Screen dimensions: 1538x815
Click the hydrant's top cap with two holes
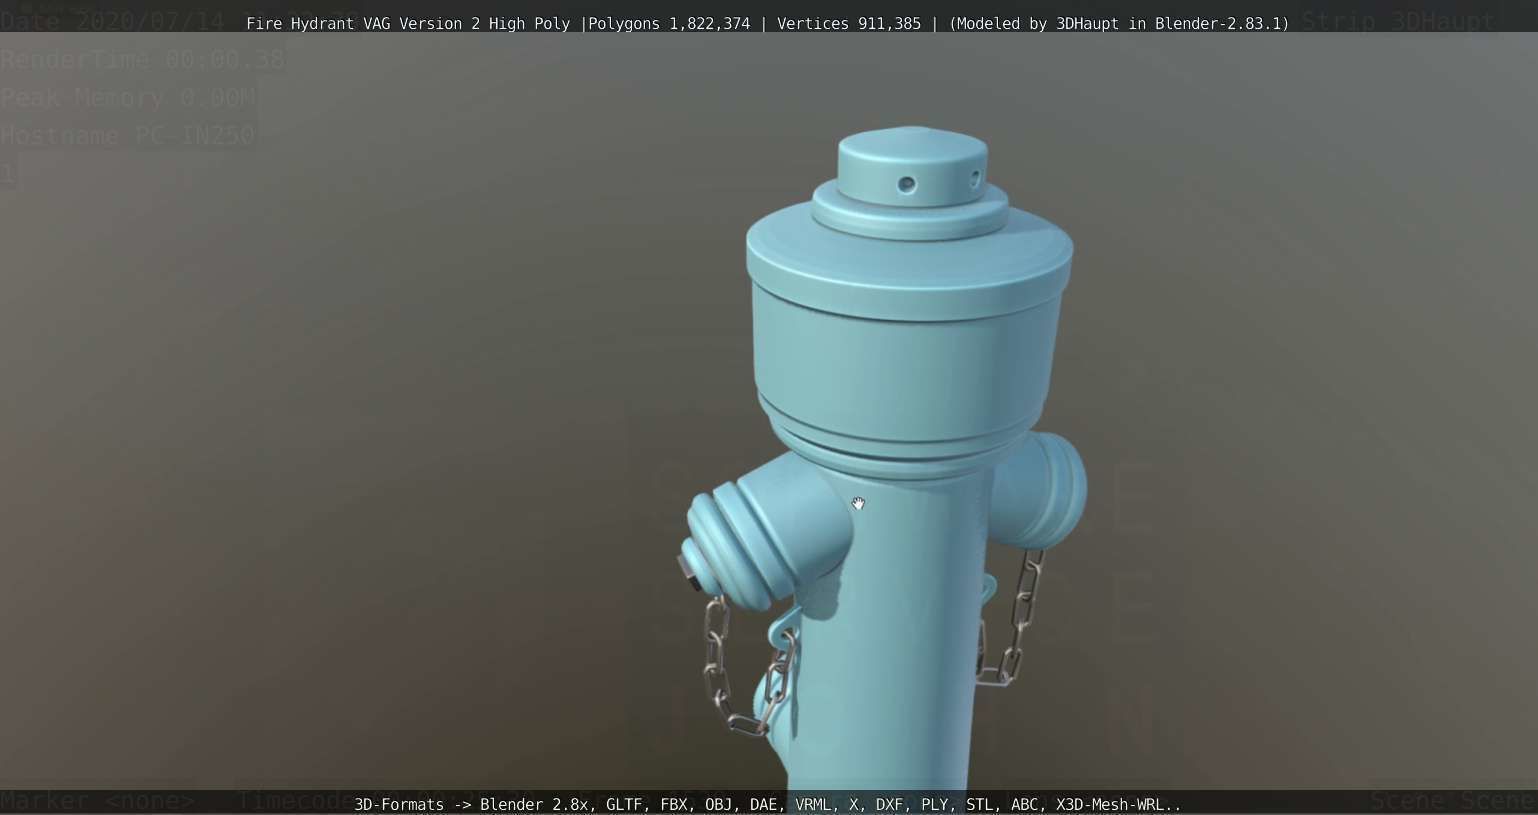coord(912,168)
